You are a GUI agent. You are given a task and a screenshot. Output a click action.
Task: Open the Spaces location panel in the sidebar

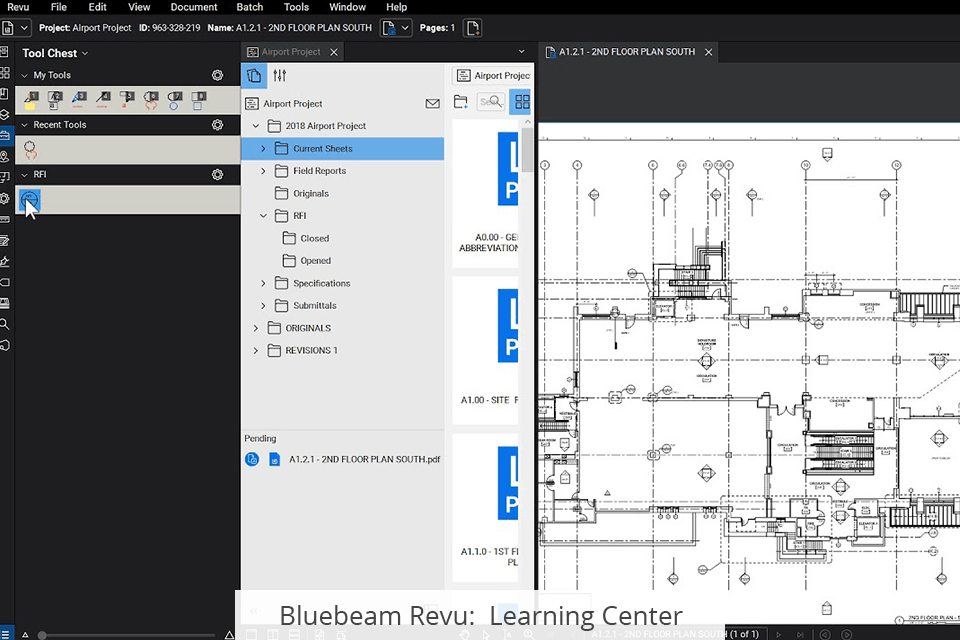pyautogui.click(x=4, y=156)
